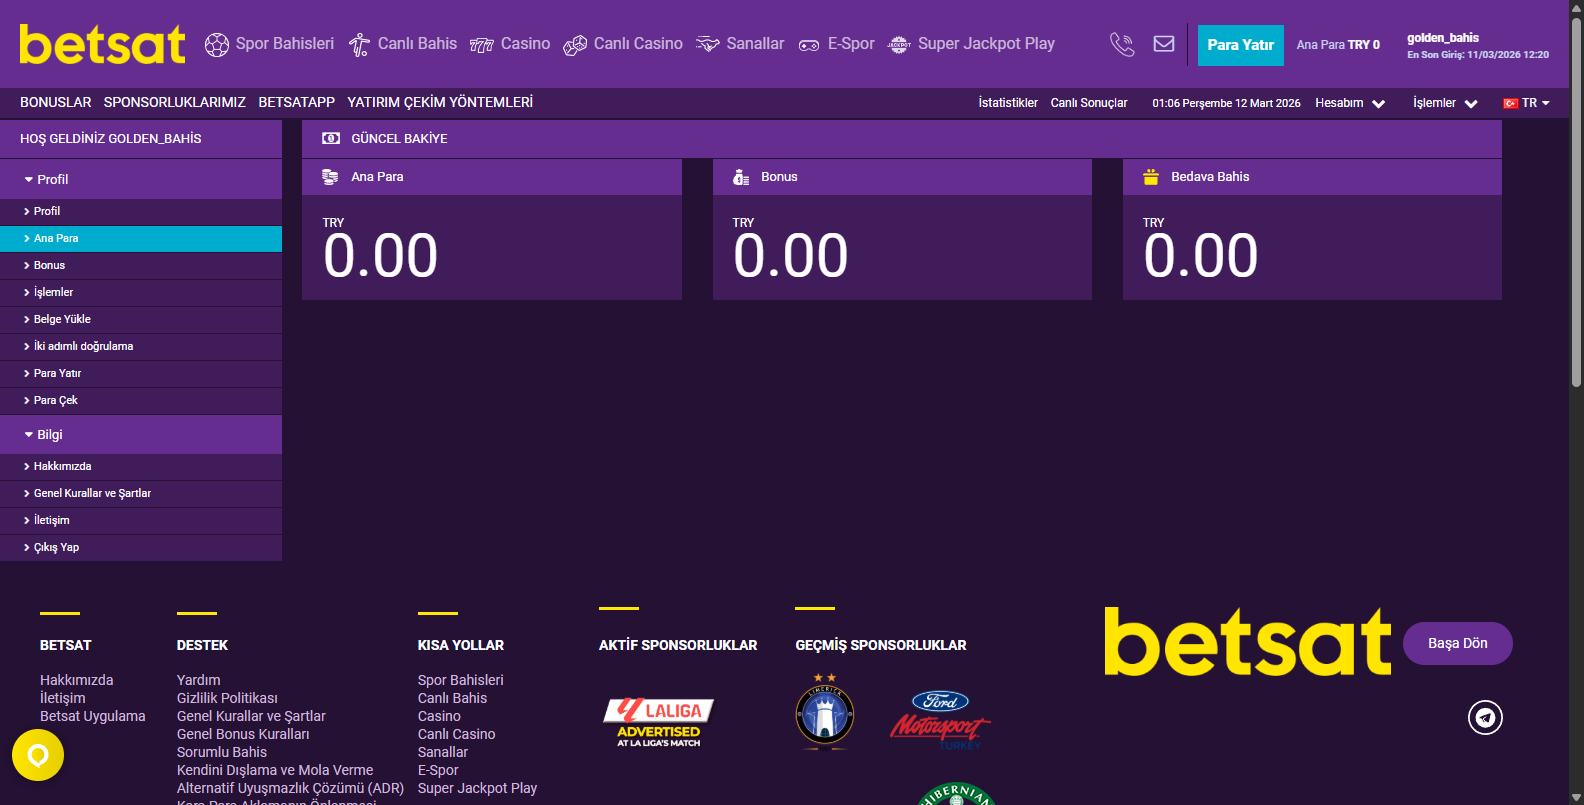This screenshot has height=805, width=1584.
Task: Select Belge Yükle in sidebar
Action: pos(141,319)
